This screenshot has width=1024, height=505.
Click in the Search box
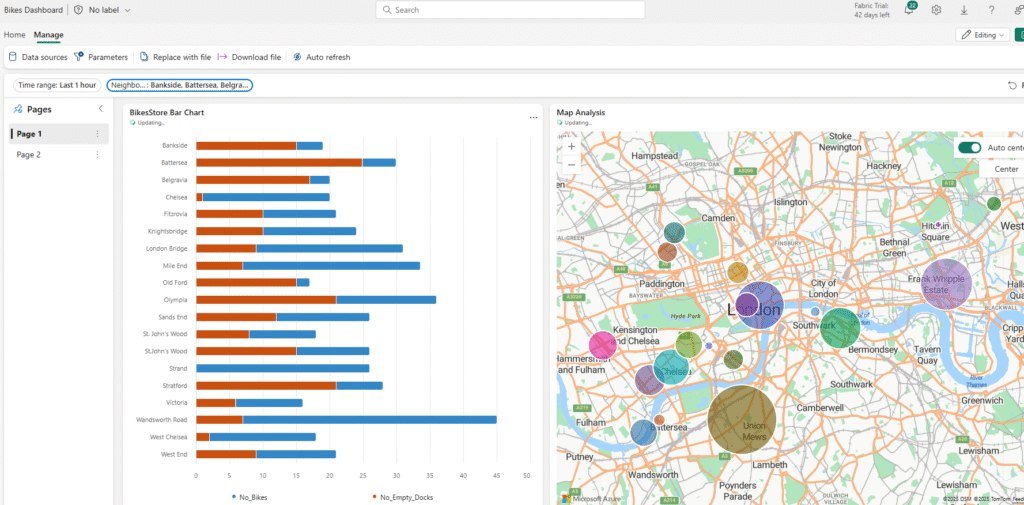(x=511, y=10)
